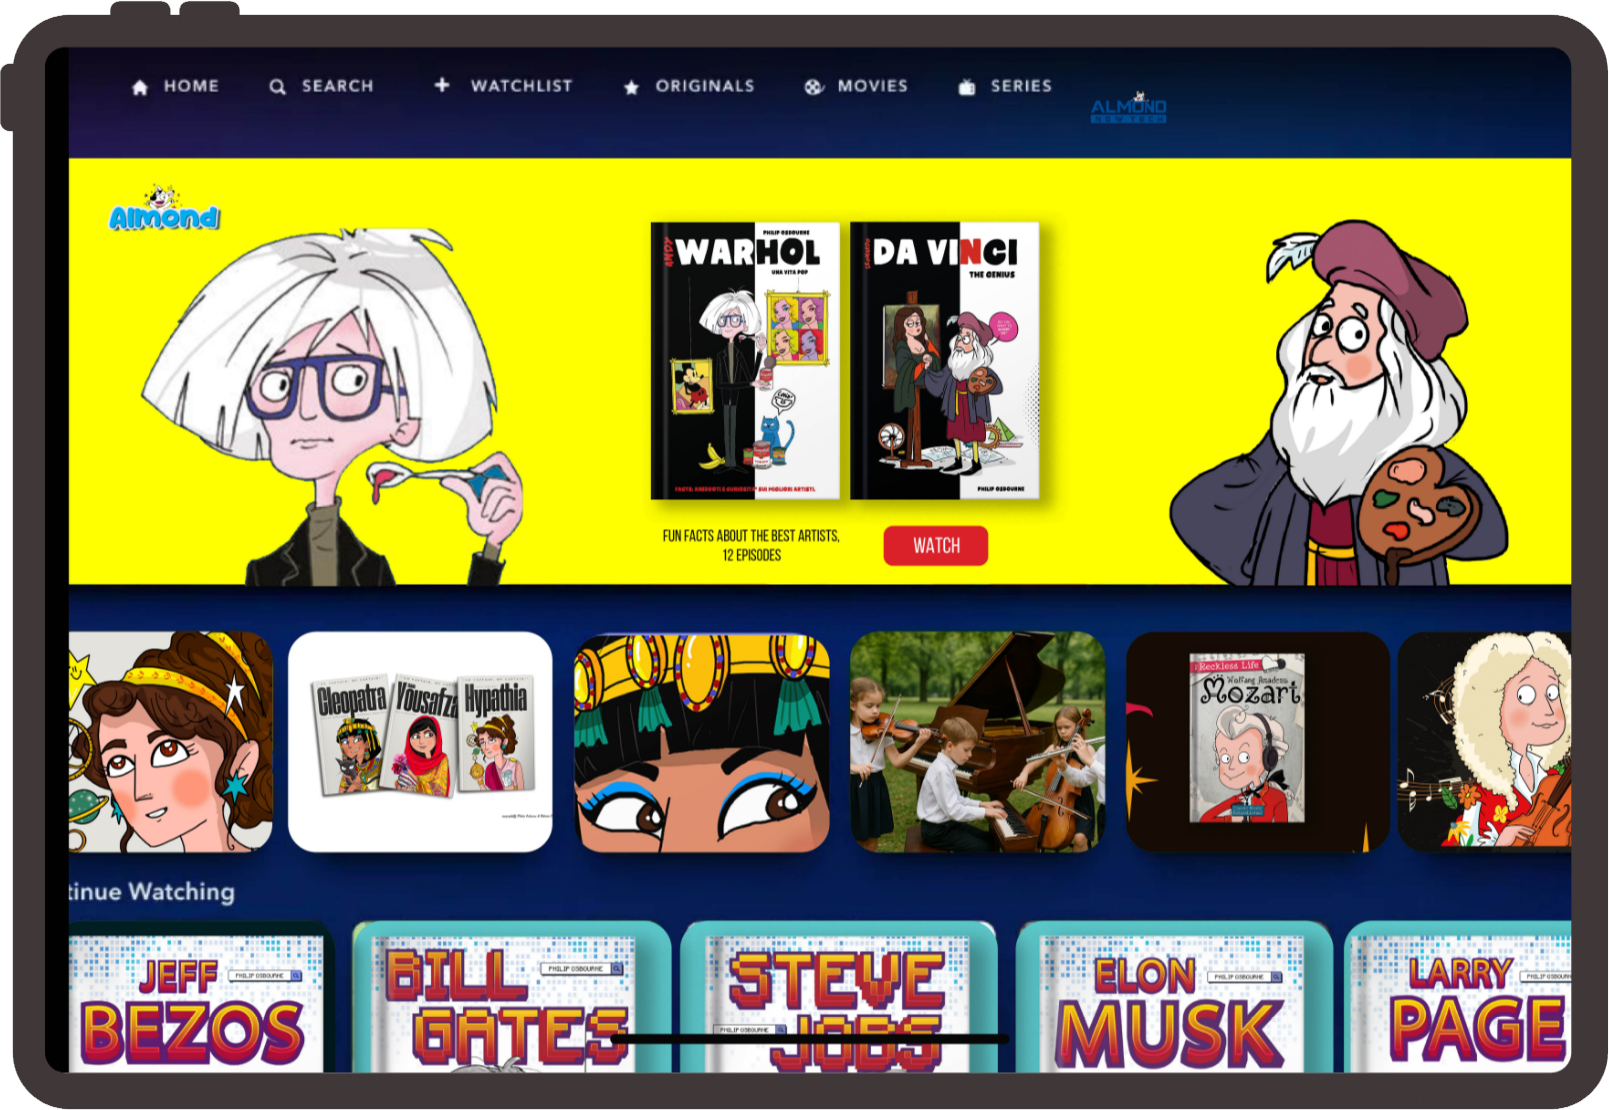Click the Movies film reel icon
The image size is (1609, 1110).
(814, 87)
